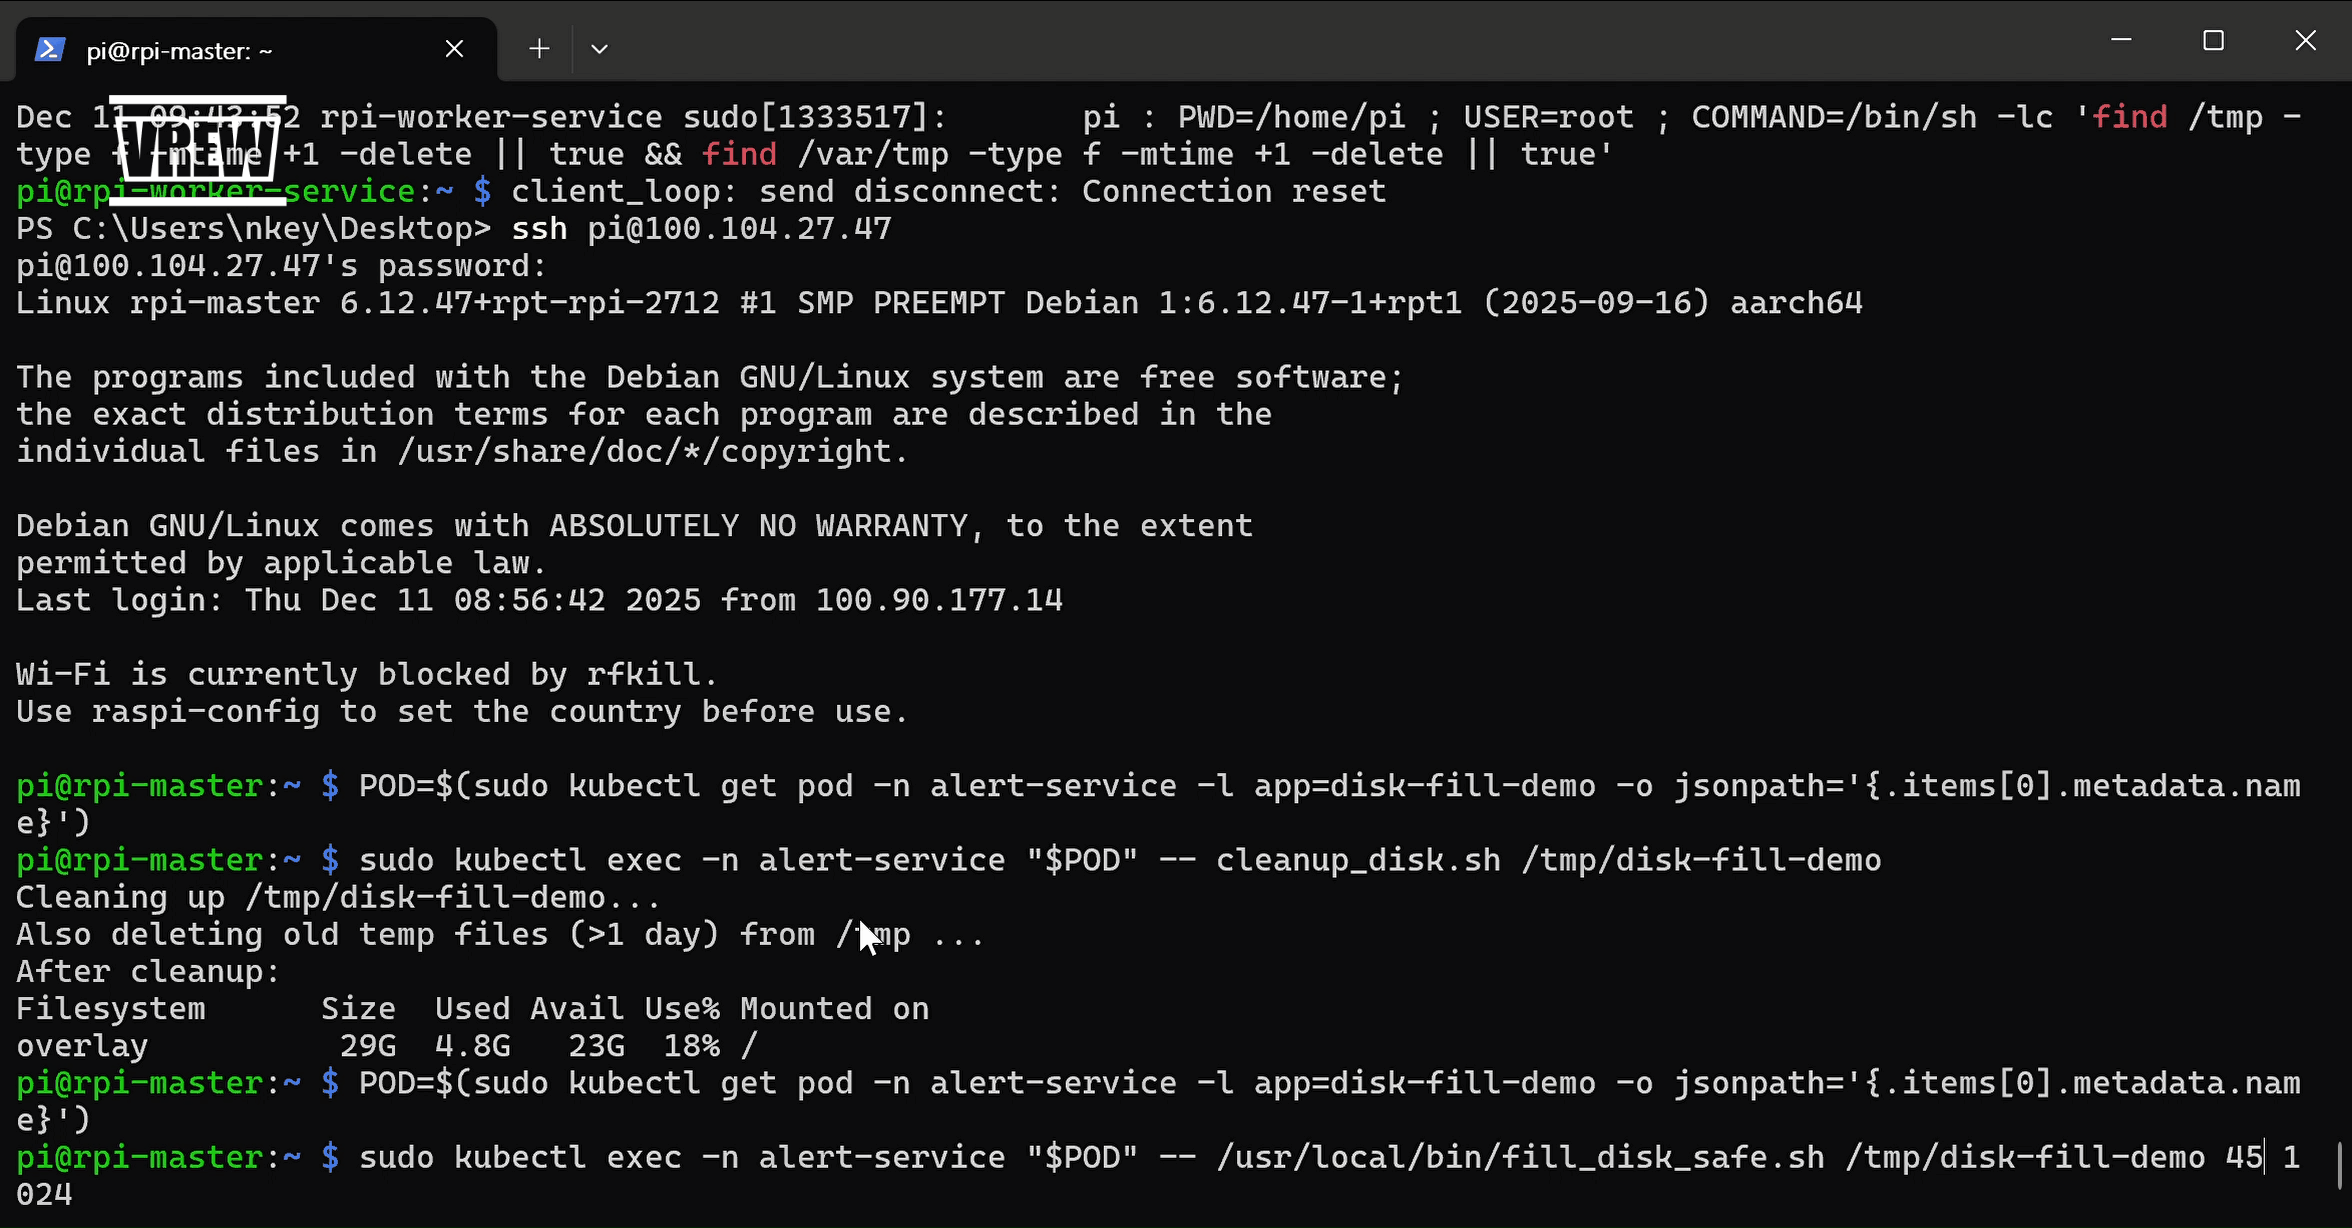
Task: Click the overlay filesystem usage line
Action: click(380, 1045)
